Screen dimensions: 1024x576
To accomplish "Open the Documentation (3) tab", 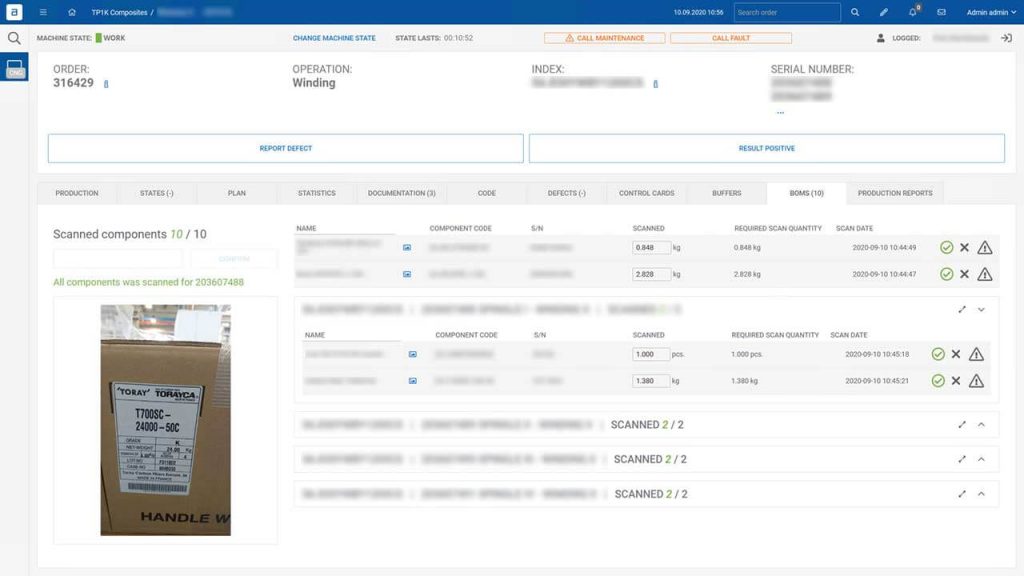I will [x=401, y=193].
